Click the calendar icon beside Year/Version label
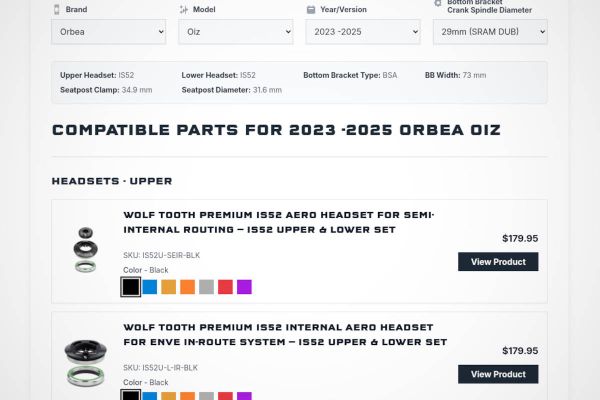 (x=311, y=10)
